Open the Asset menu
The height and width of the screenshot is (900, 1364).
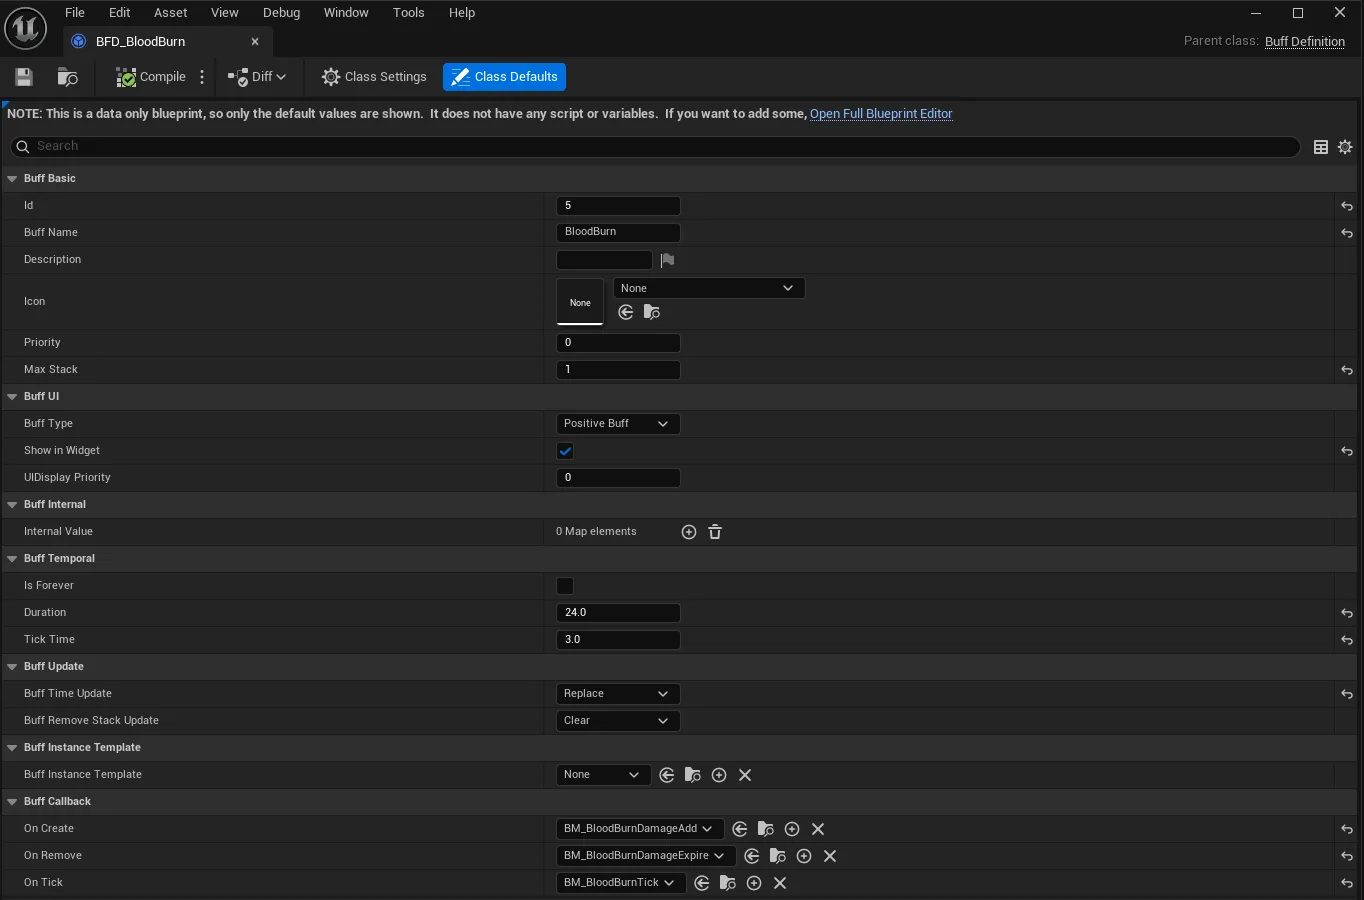pyautogui.click(x=170, y=13)
